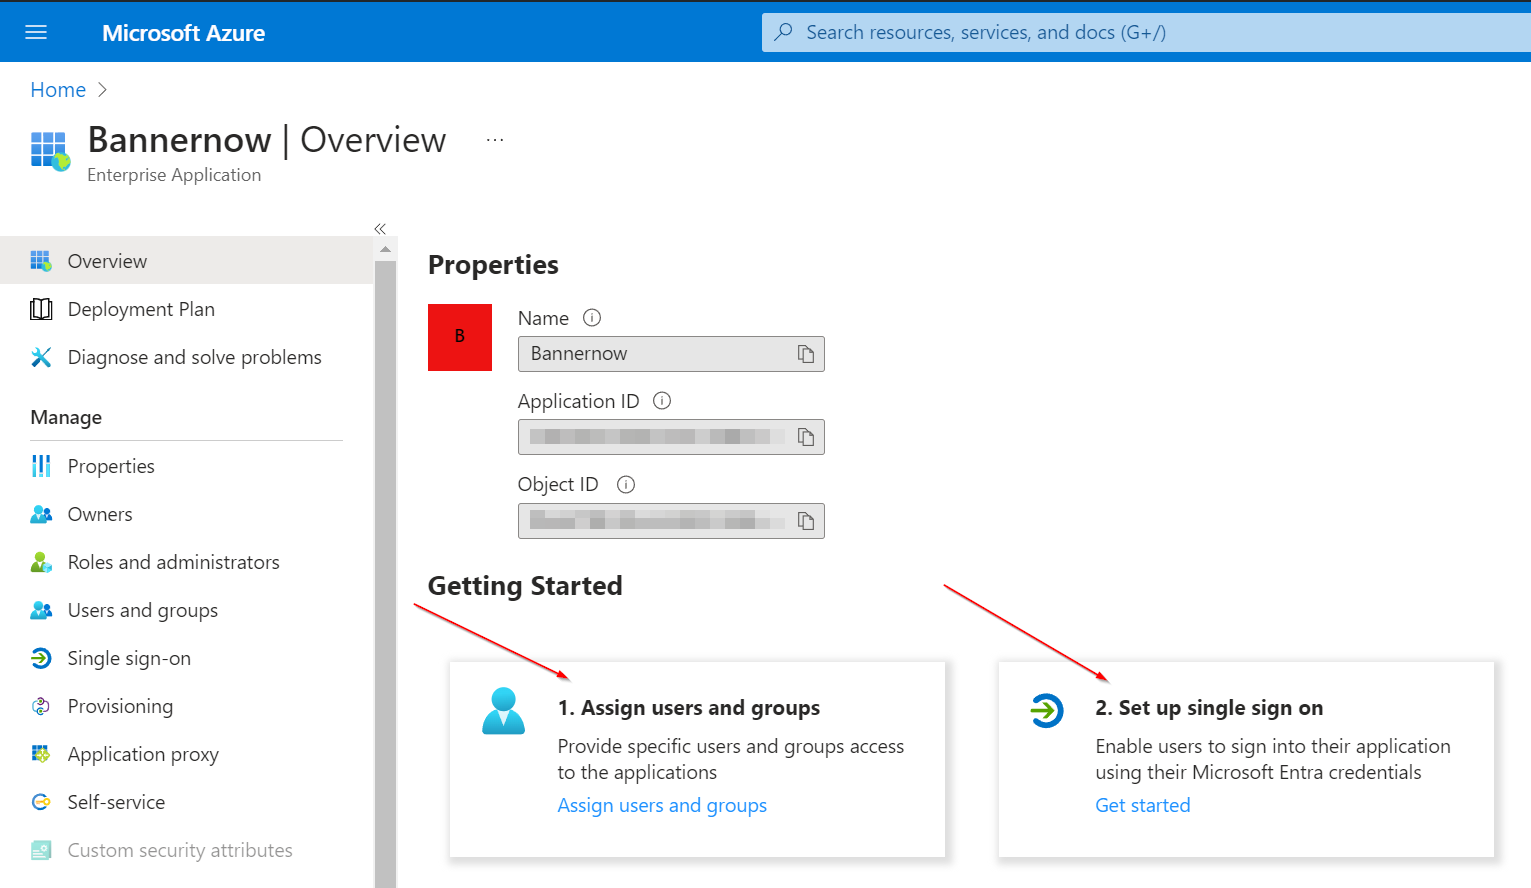This screenshot has width=1531, height=888.
Task: Click the Getting Started heading
Action: tap(525, 586)
